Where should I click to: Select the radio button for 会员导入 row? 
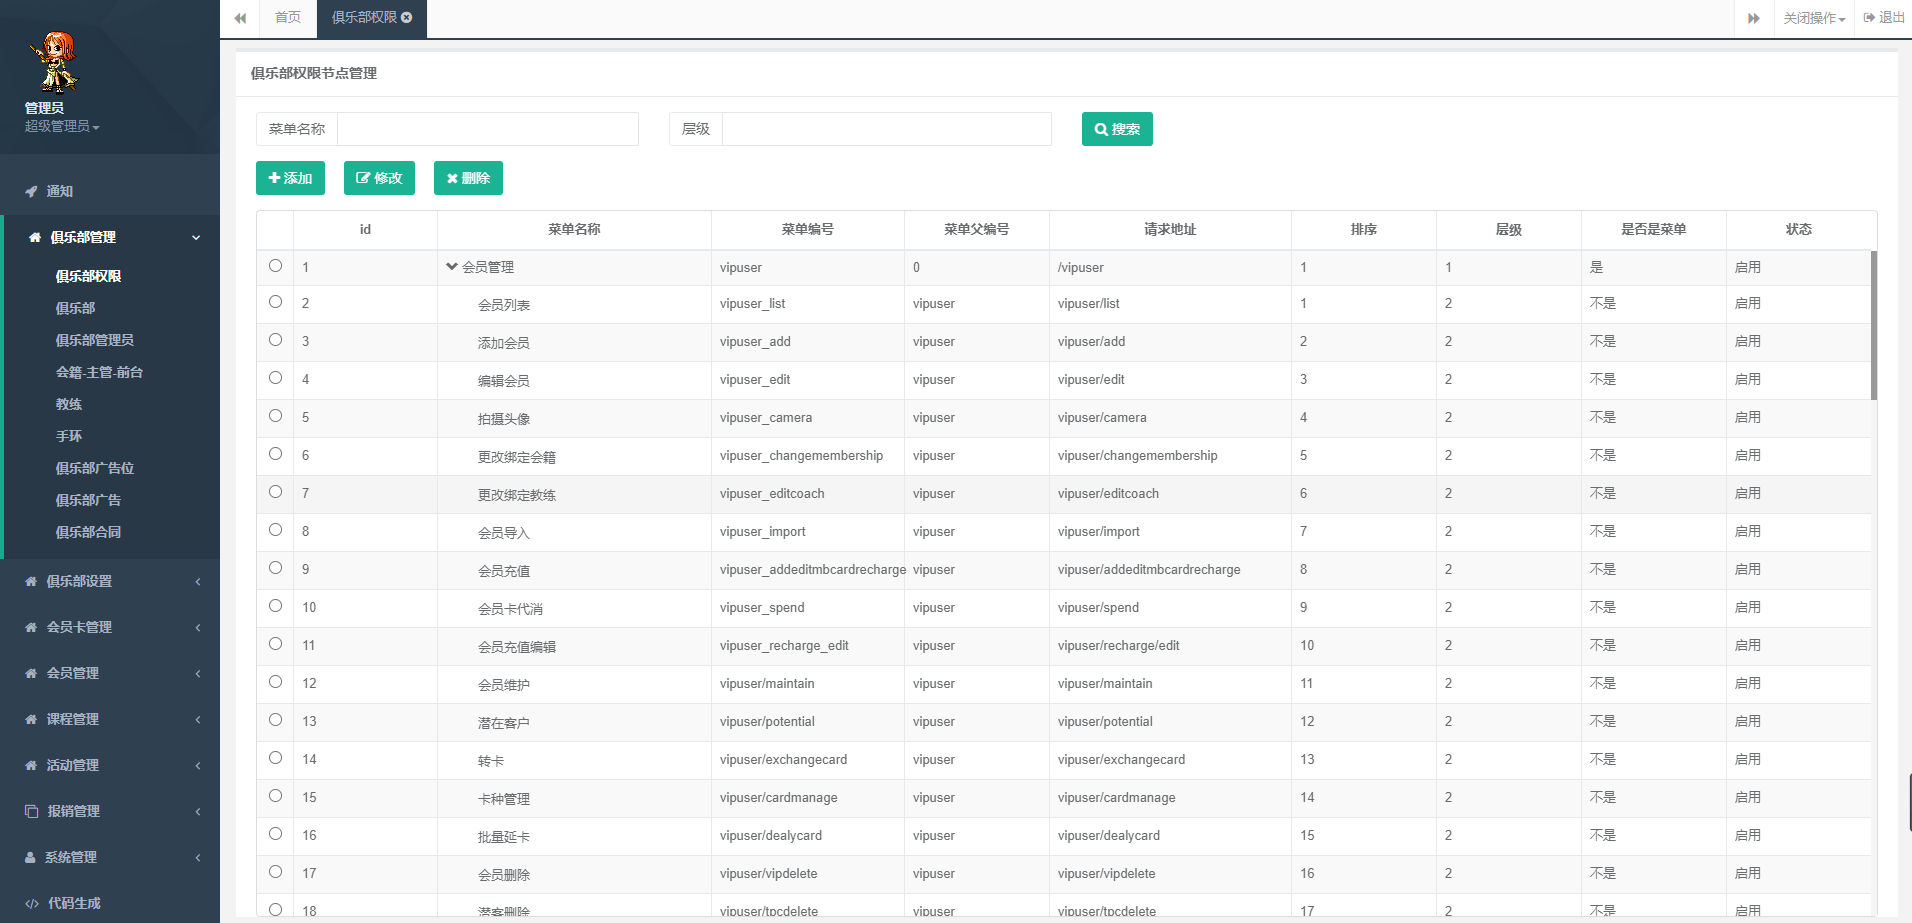(275, 530)
